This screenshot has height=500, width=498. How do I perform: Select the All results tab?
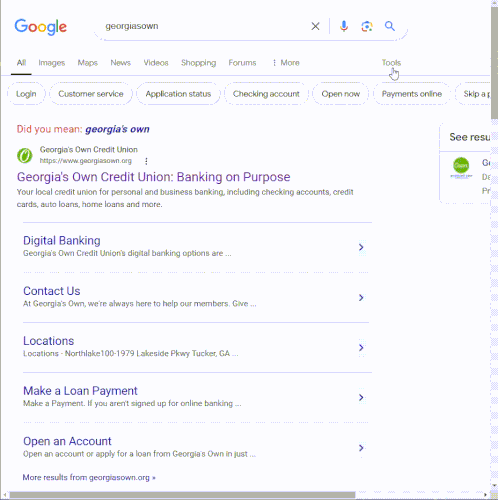tap(21, 63)
